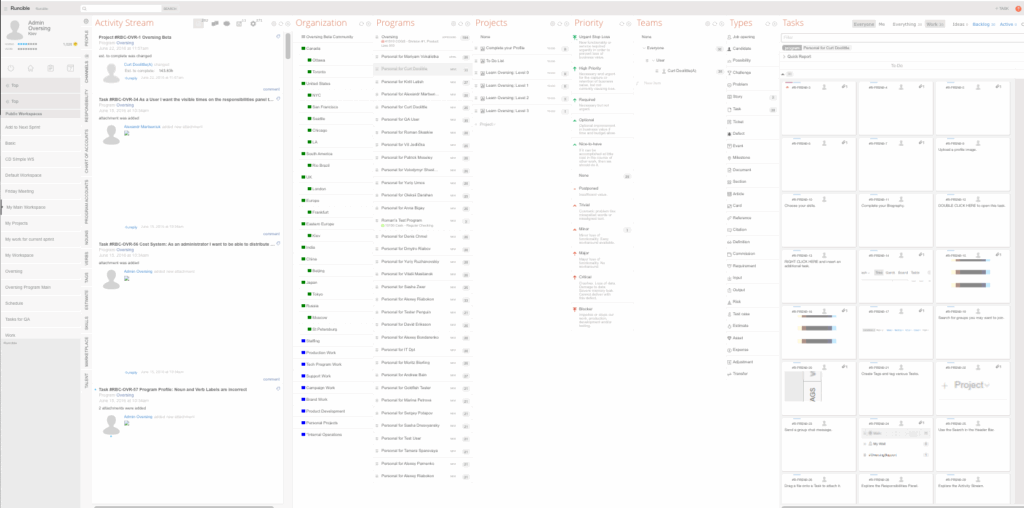1024x508 pixels.
Task: Click the gear icon above PEOPLE tab
Action: pos(86,21)
